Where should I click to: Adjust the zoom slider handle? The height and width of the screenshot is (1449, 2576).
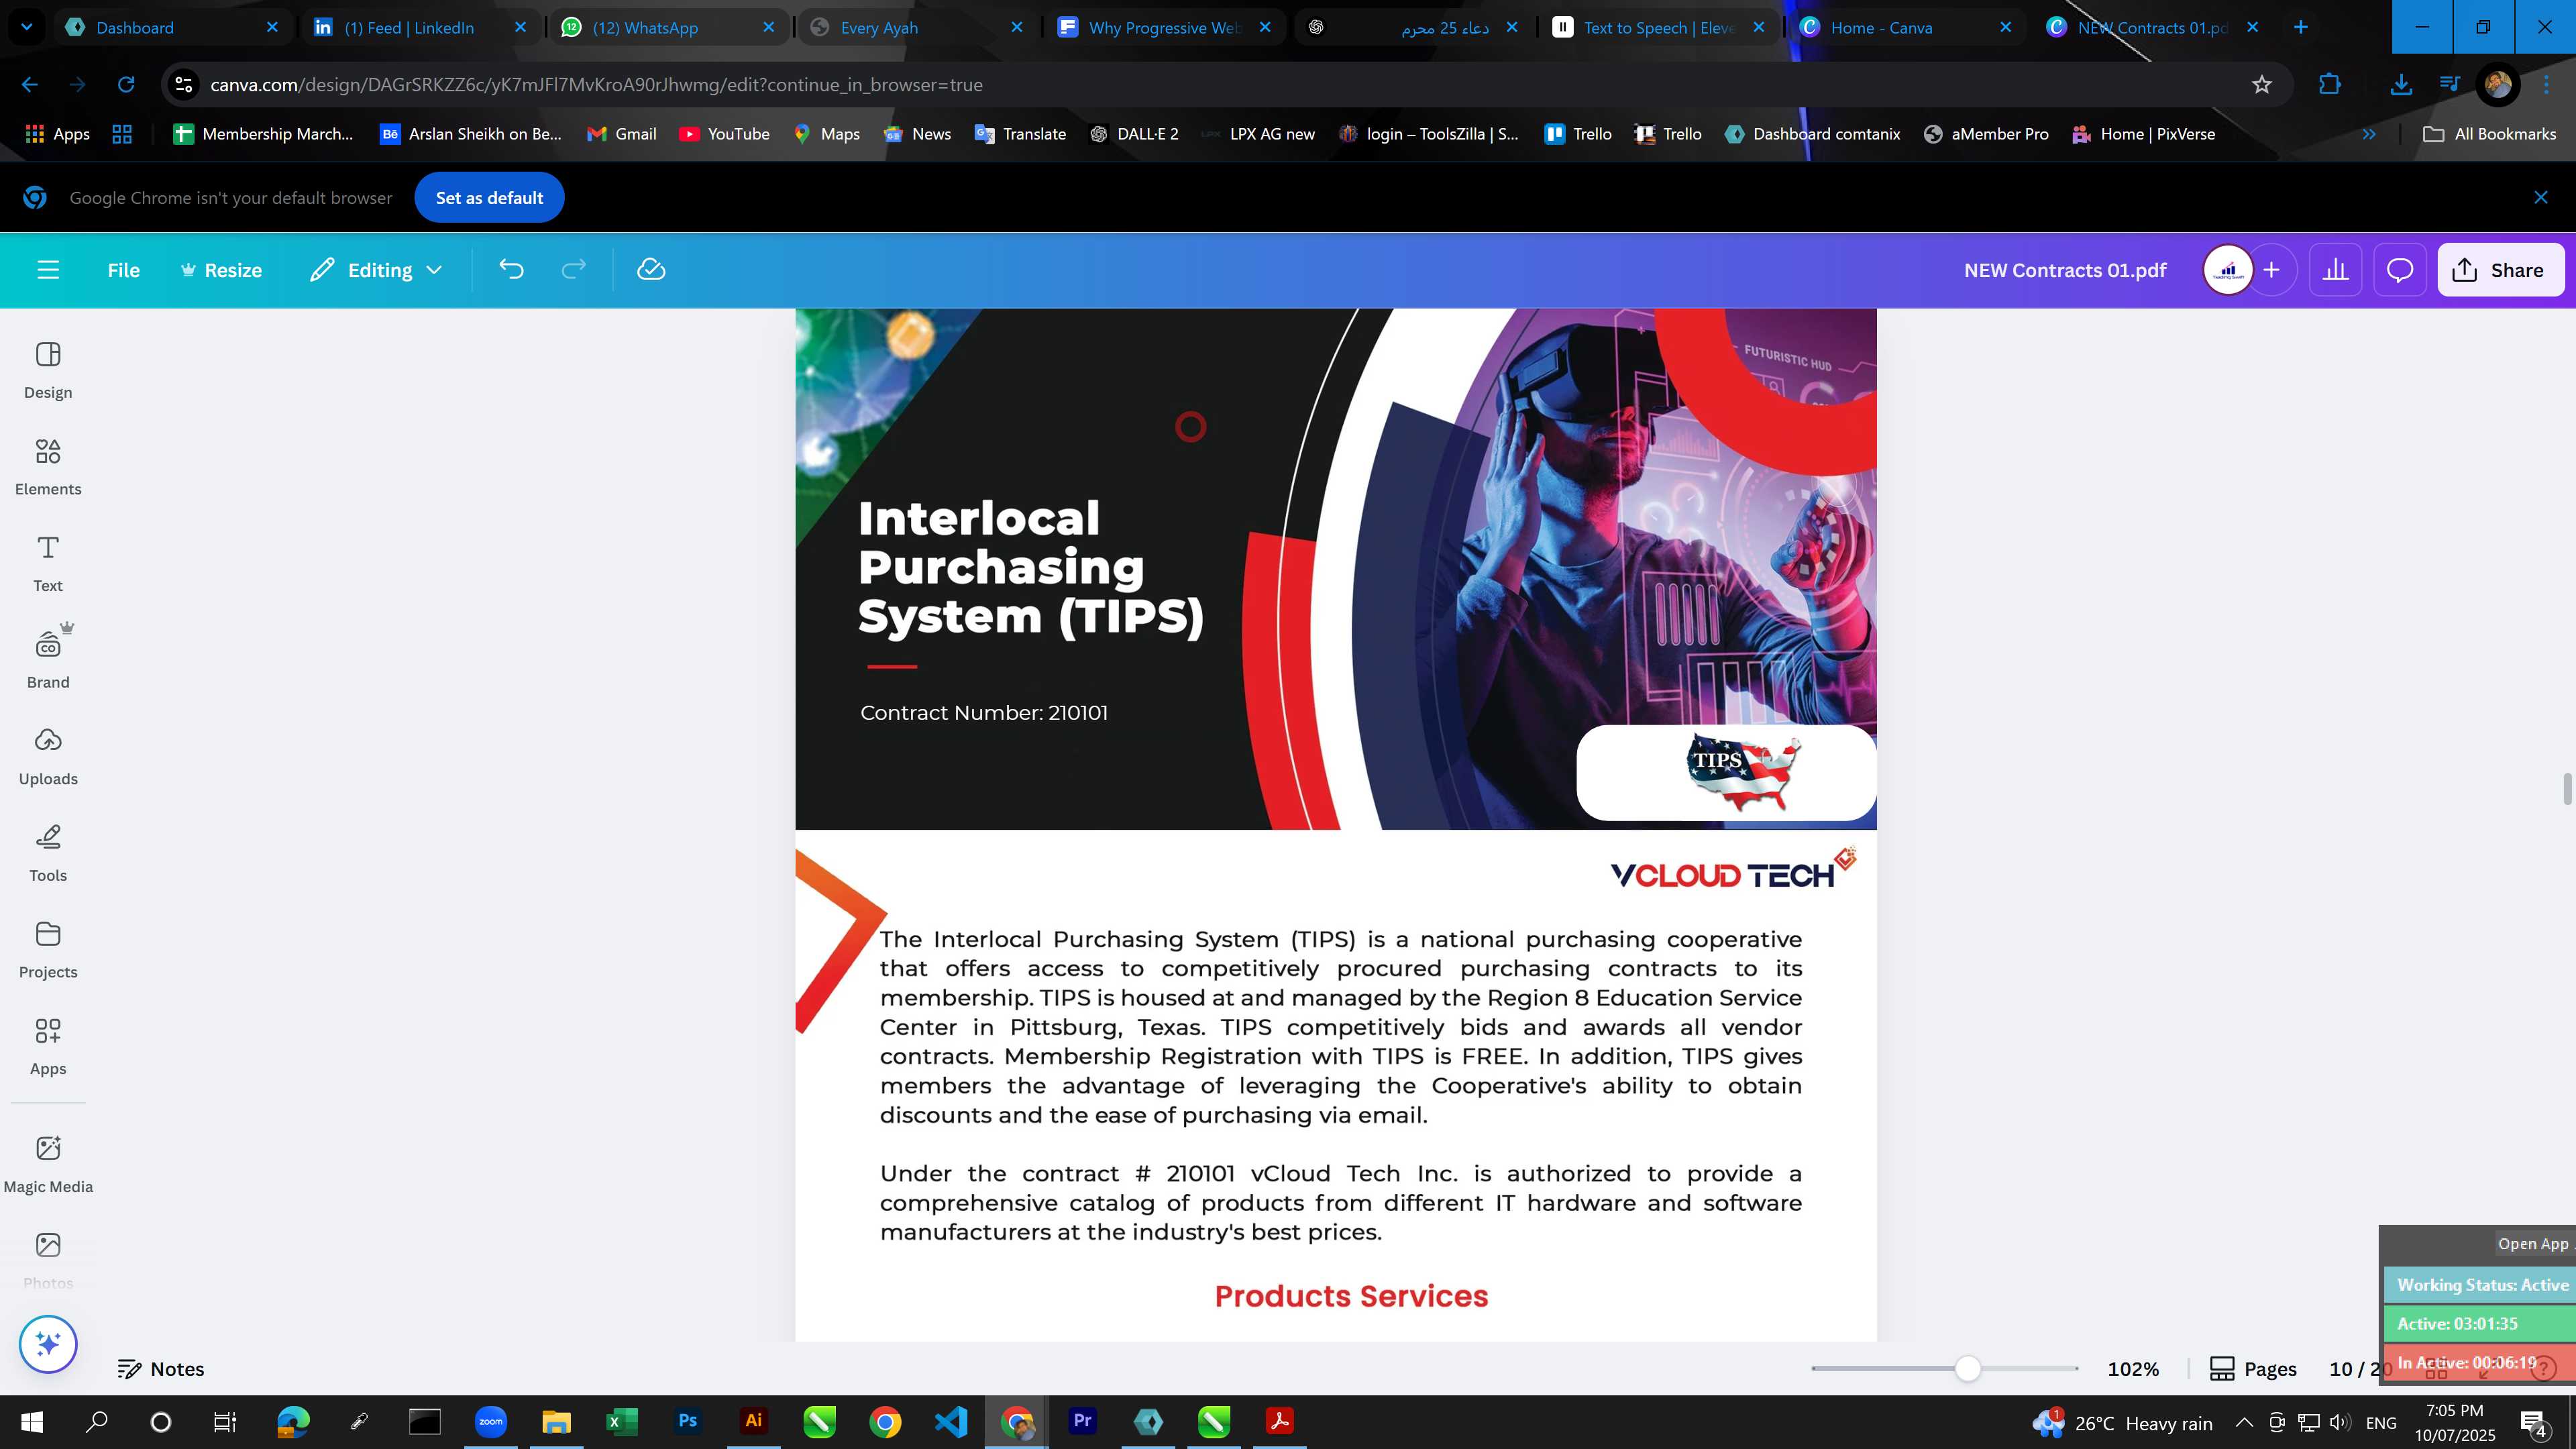pos(1968,1369)
